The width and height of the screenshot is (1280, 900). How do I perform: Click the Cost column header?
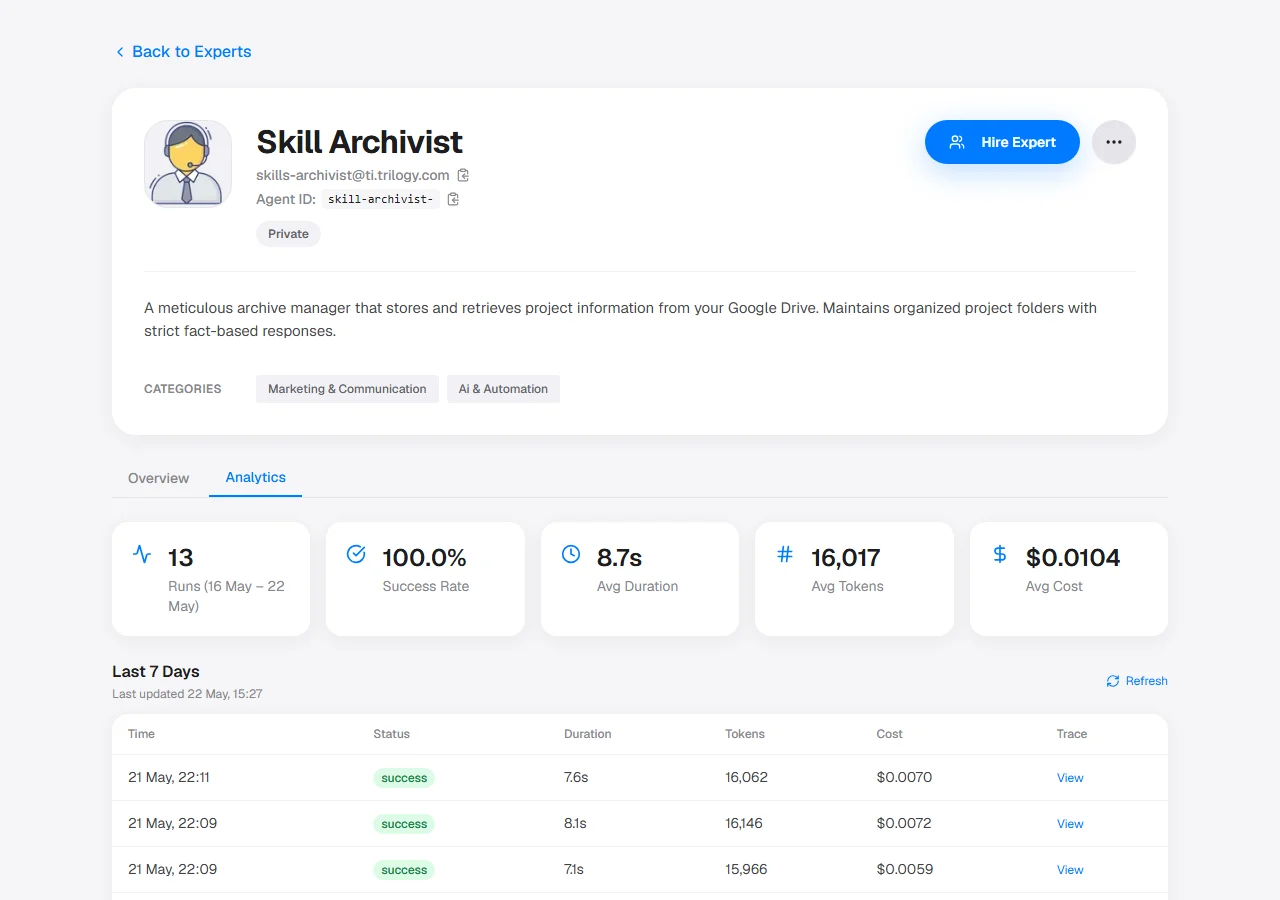pos(890,734)
